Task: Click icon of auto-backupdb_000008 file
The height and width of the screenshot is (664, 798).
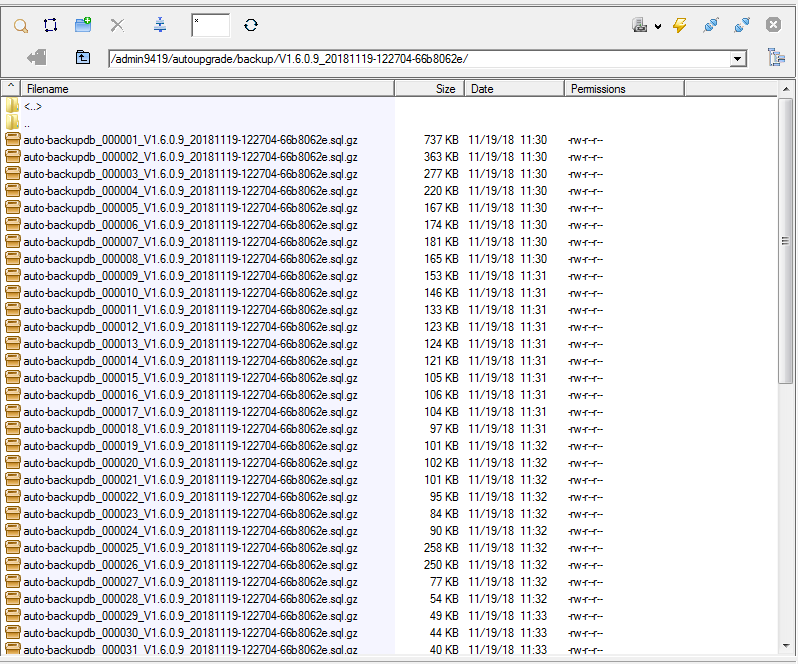Action: coord(13,259)
